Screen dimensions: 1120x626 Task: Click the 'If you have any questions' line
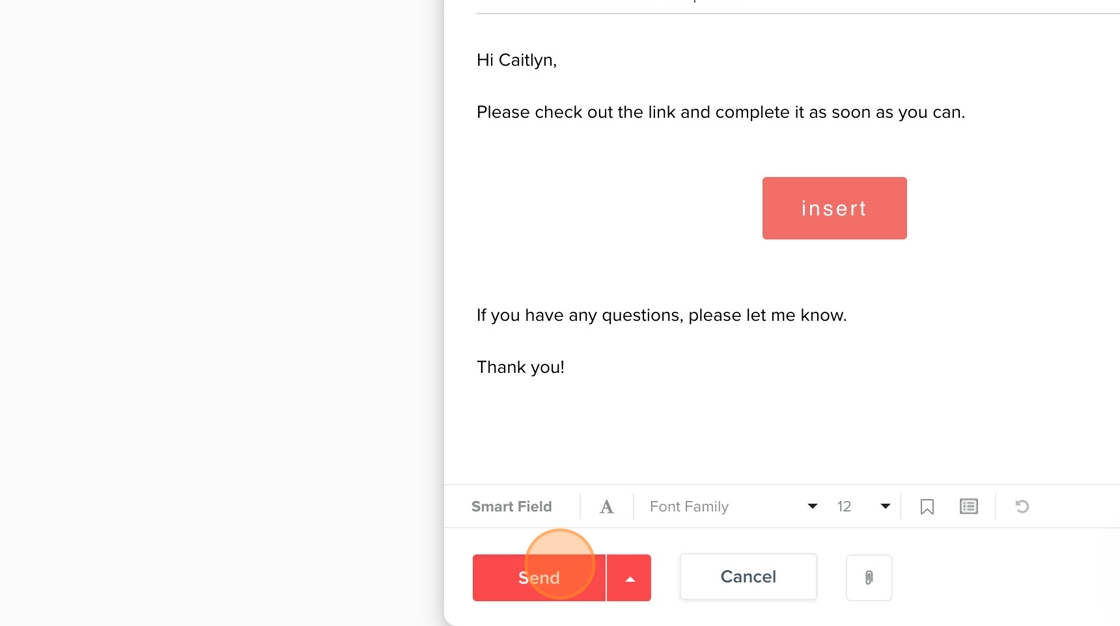[661, 315]
